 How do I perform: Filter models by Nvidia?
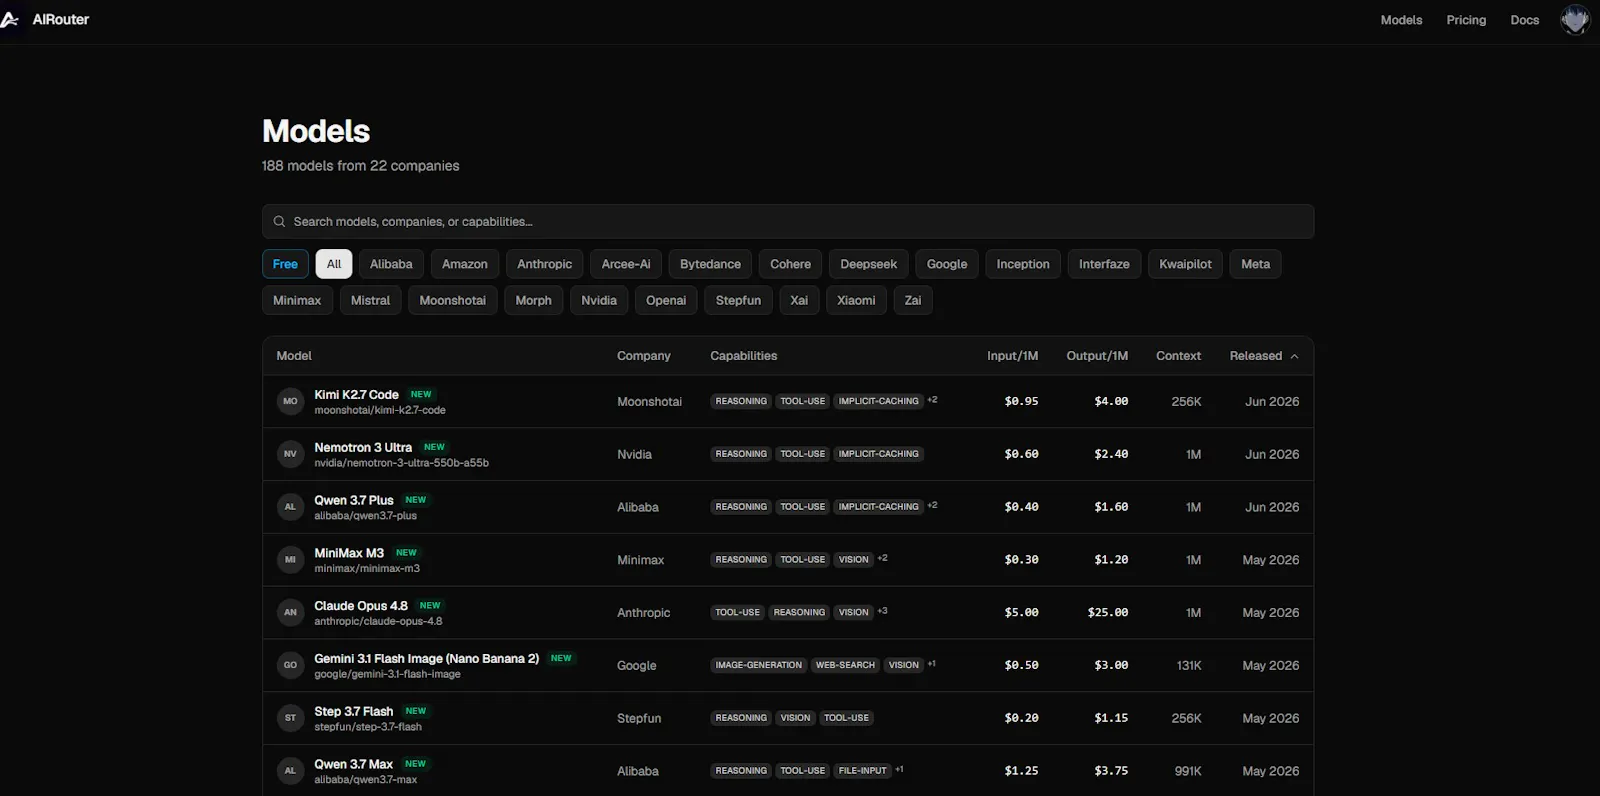(599, 300)
